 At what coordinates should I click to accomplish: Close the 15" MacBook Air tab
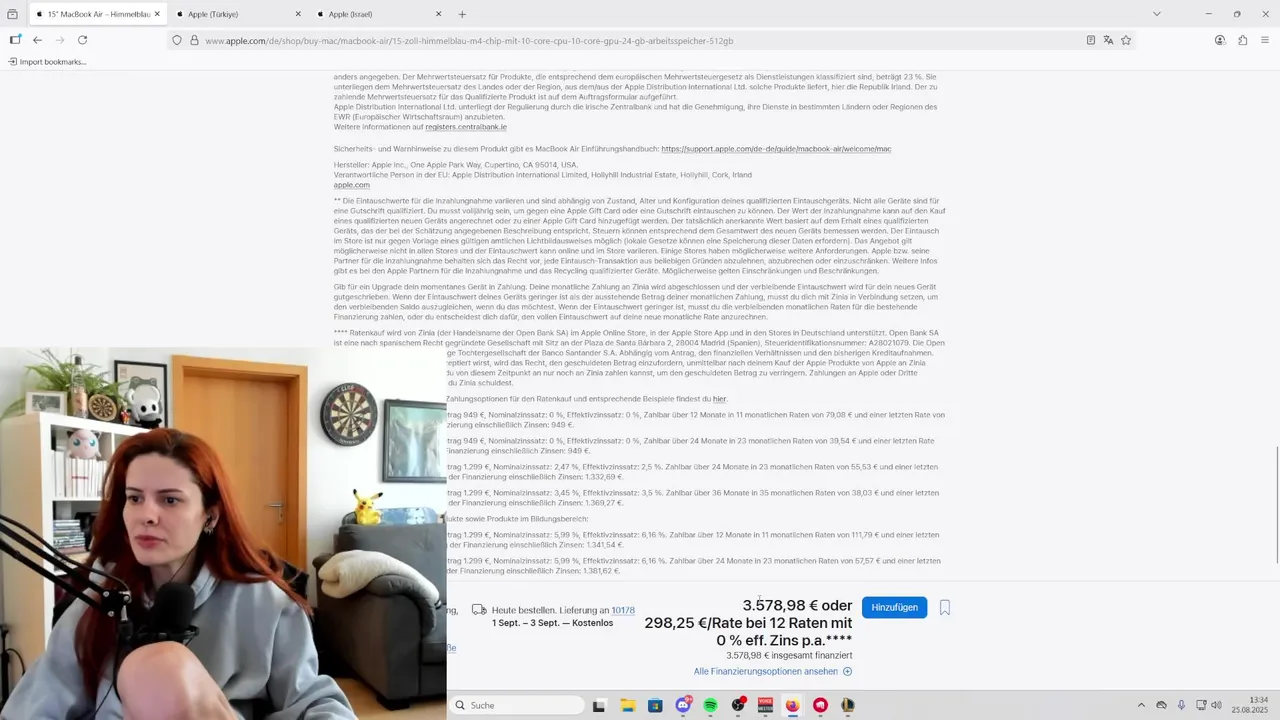(x=157, y=14)
